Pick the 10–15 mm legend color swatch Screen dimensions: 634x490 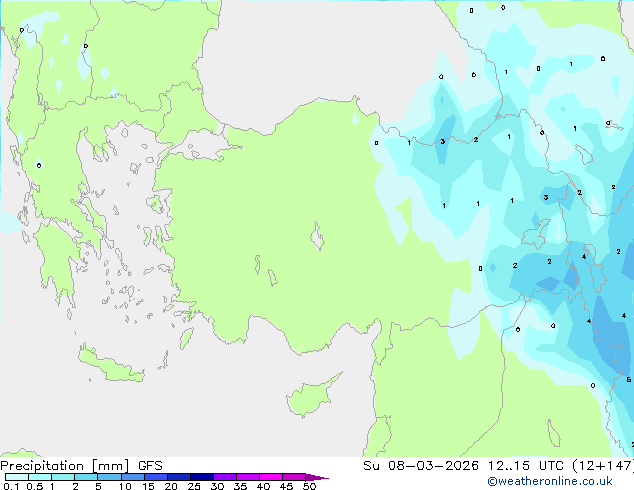[132, 477]
